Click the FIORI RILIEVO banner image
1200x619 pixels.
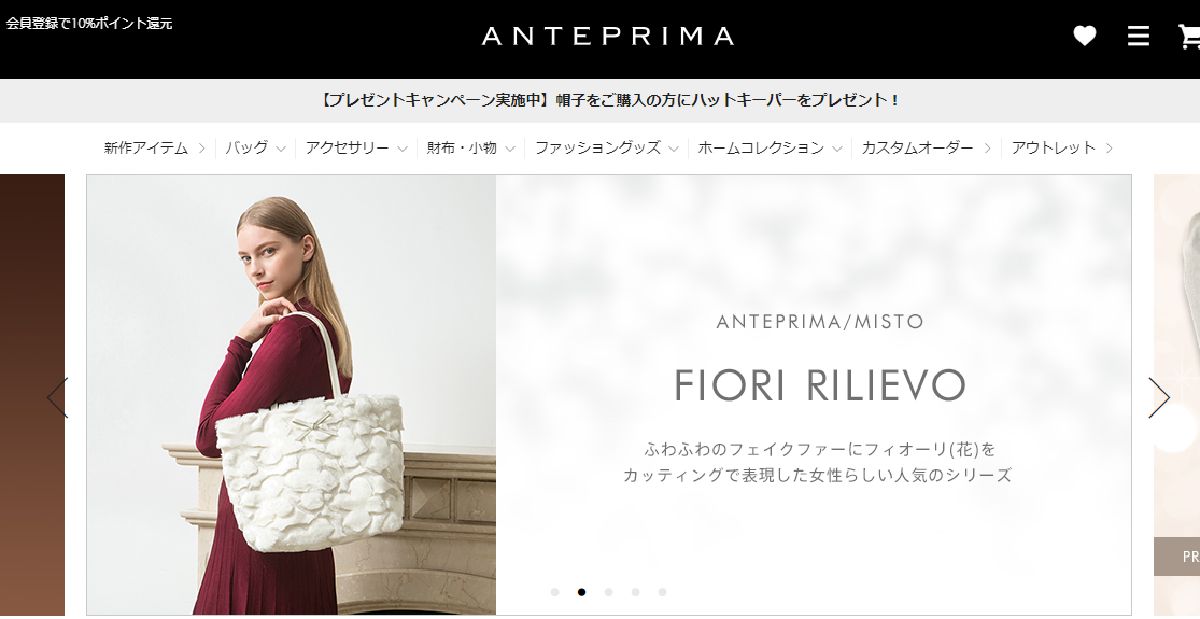609,395
